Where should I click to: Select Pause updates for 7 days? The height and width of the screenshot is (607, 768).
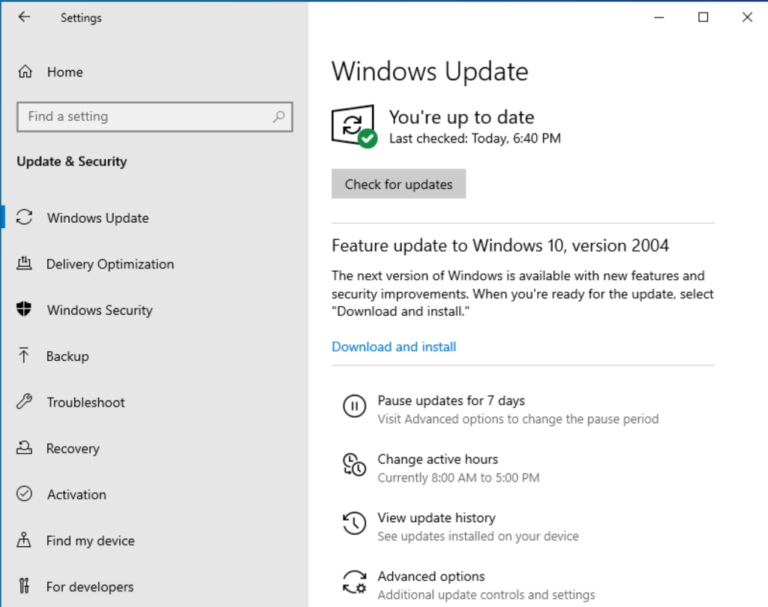click(x=451, y=401)
